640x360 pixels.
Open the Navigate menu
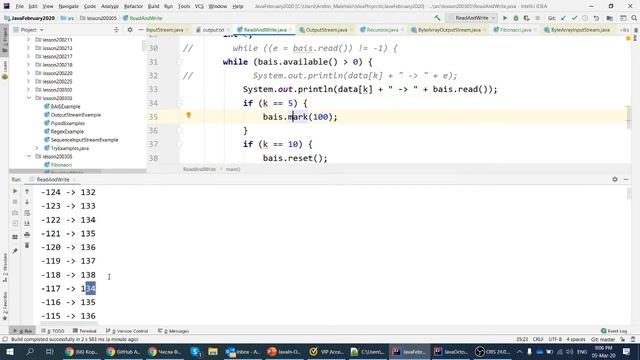(68, 6)
